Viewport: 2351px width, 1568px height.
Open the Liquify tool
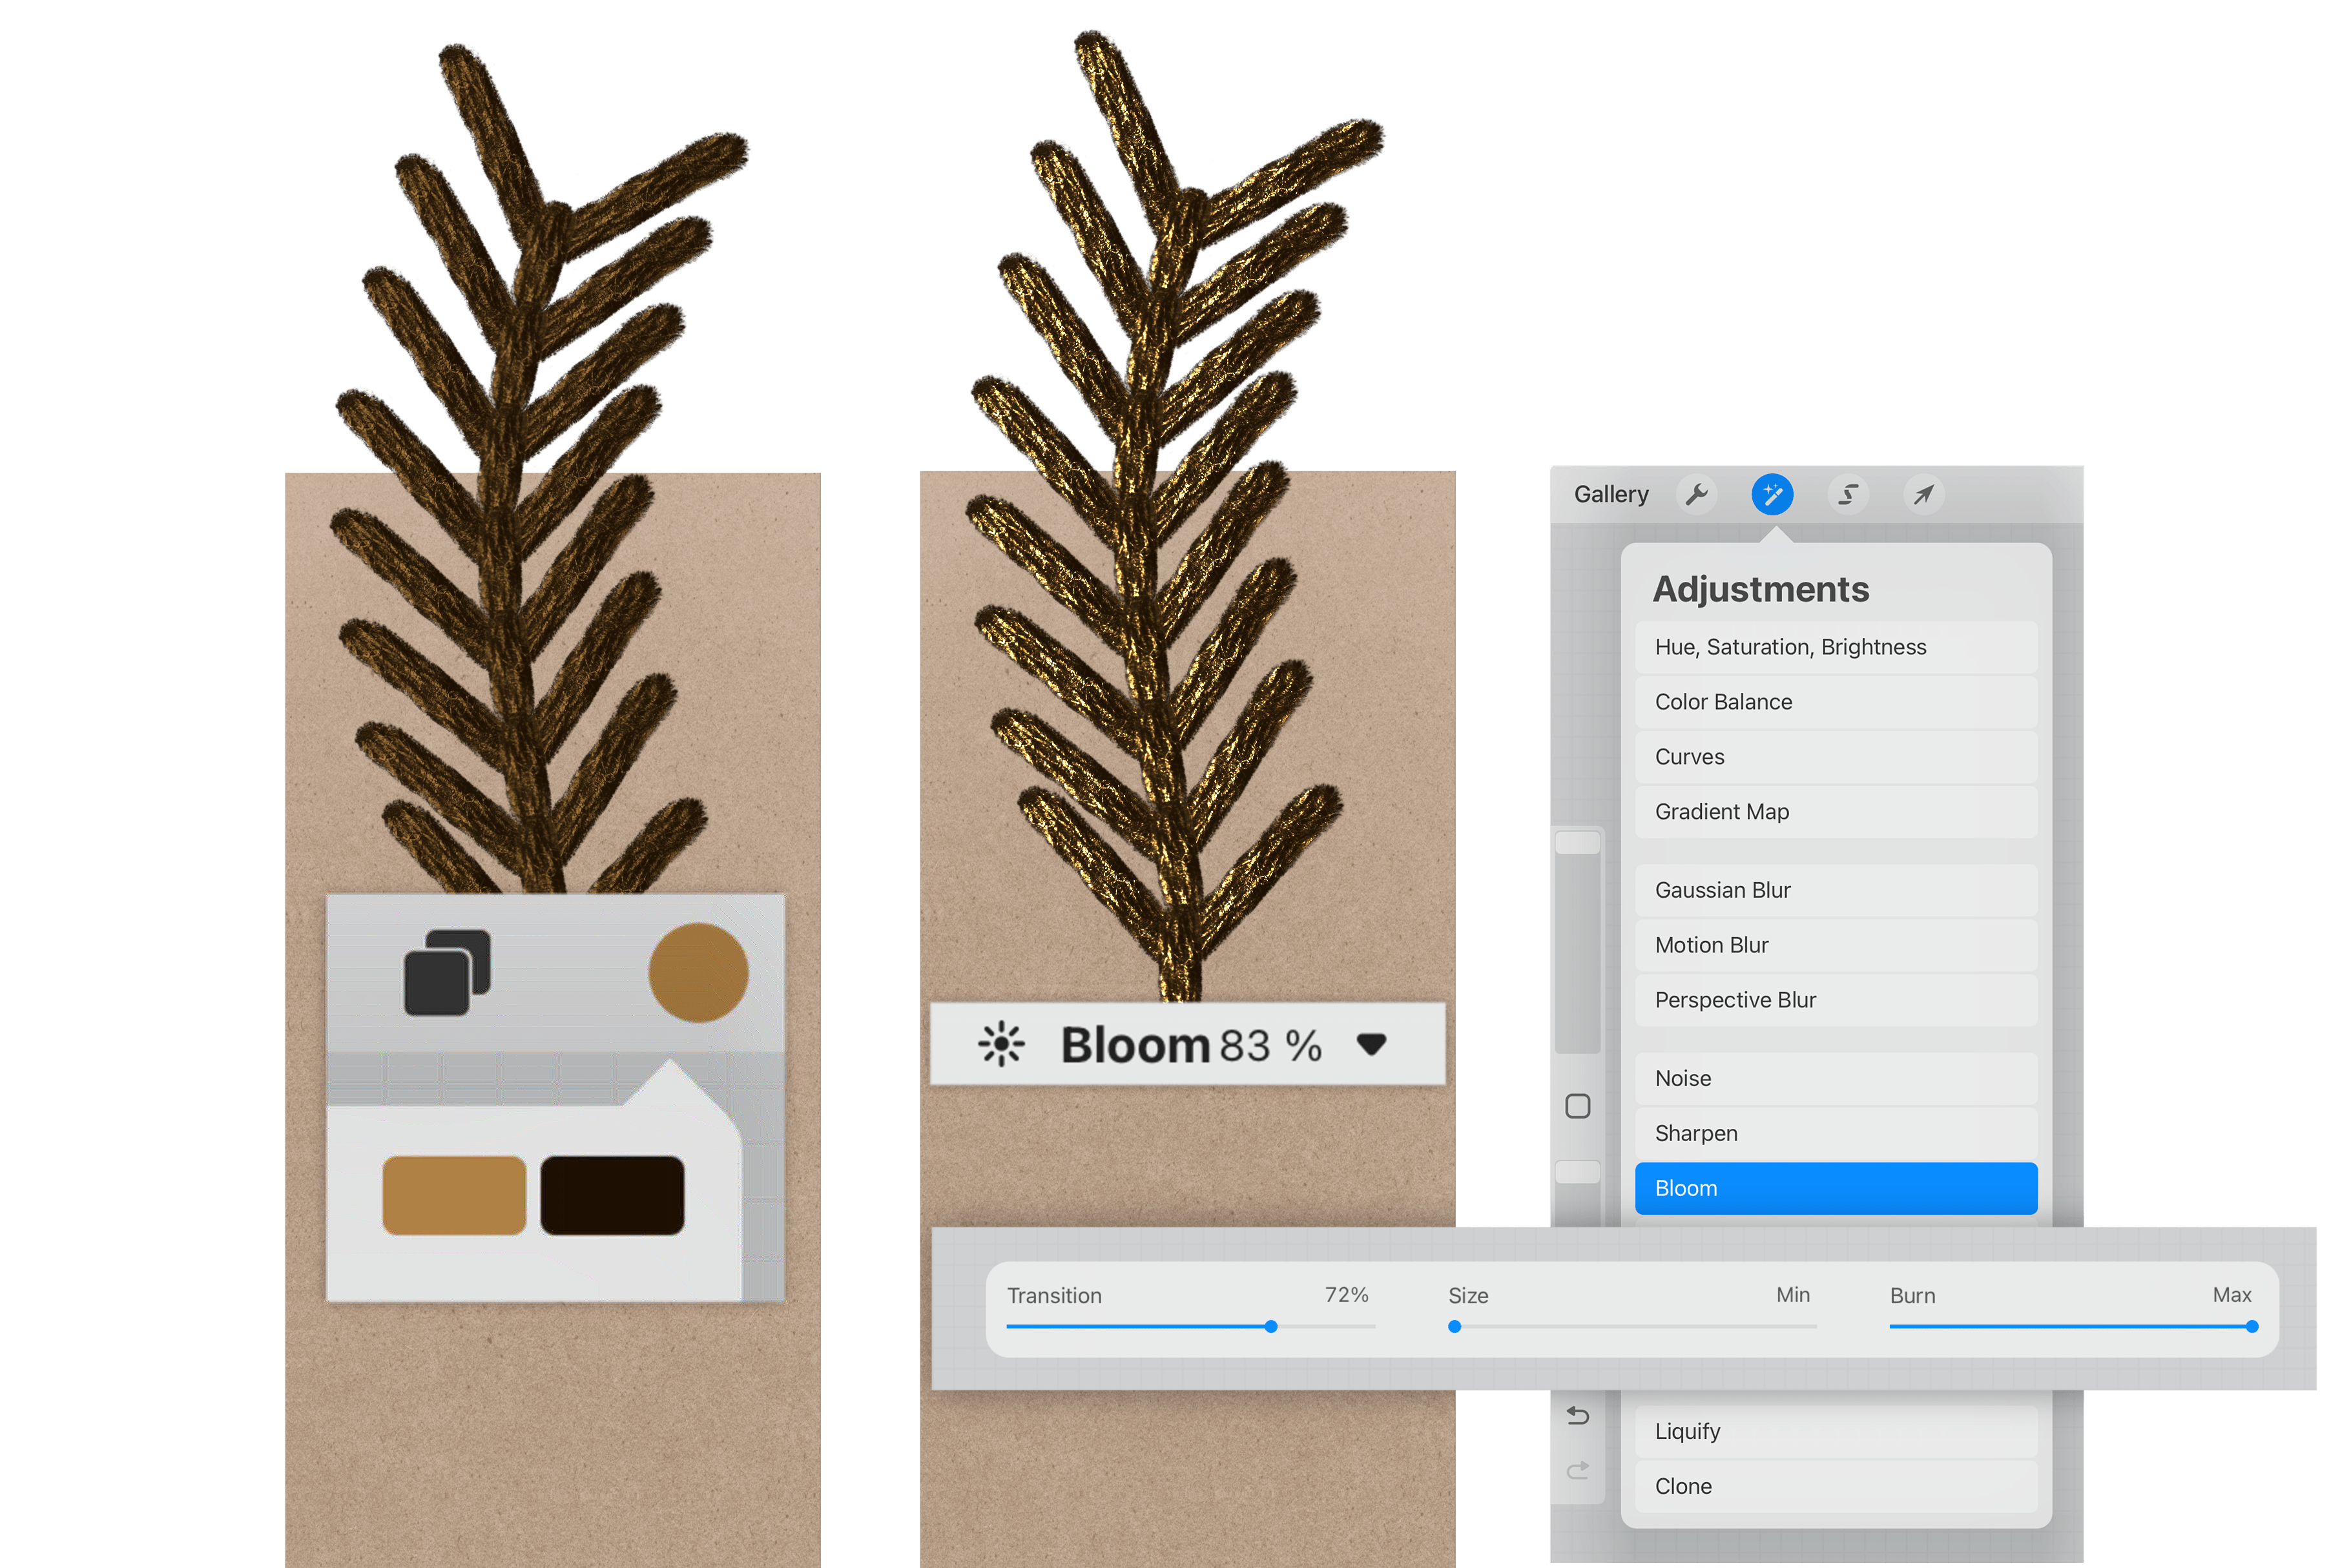1836,1431
